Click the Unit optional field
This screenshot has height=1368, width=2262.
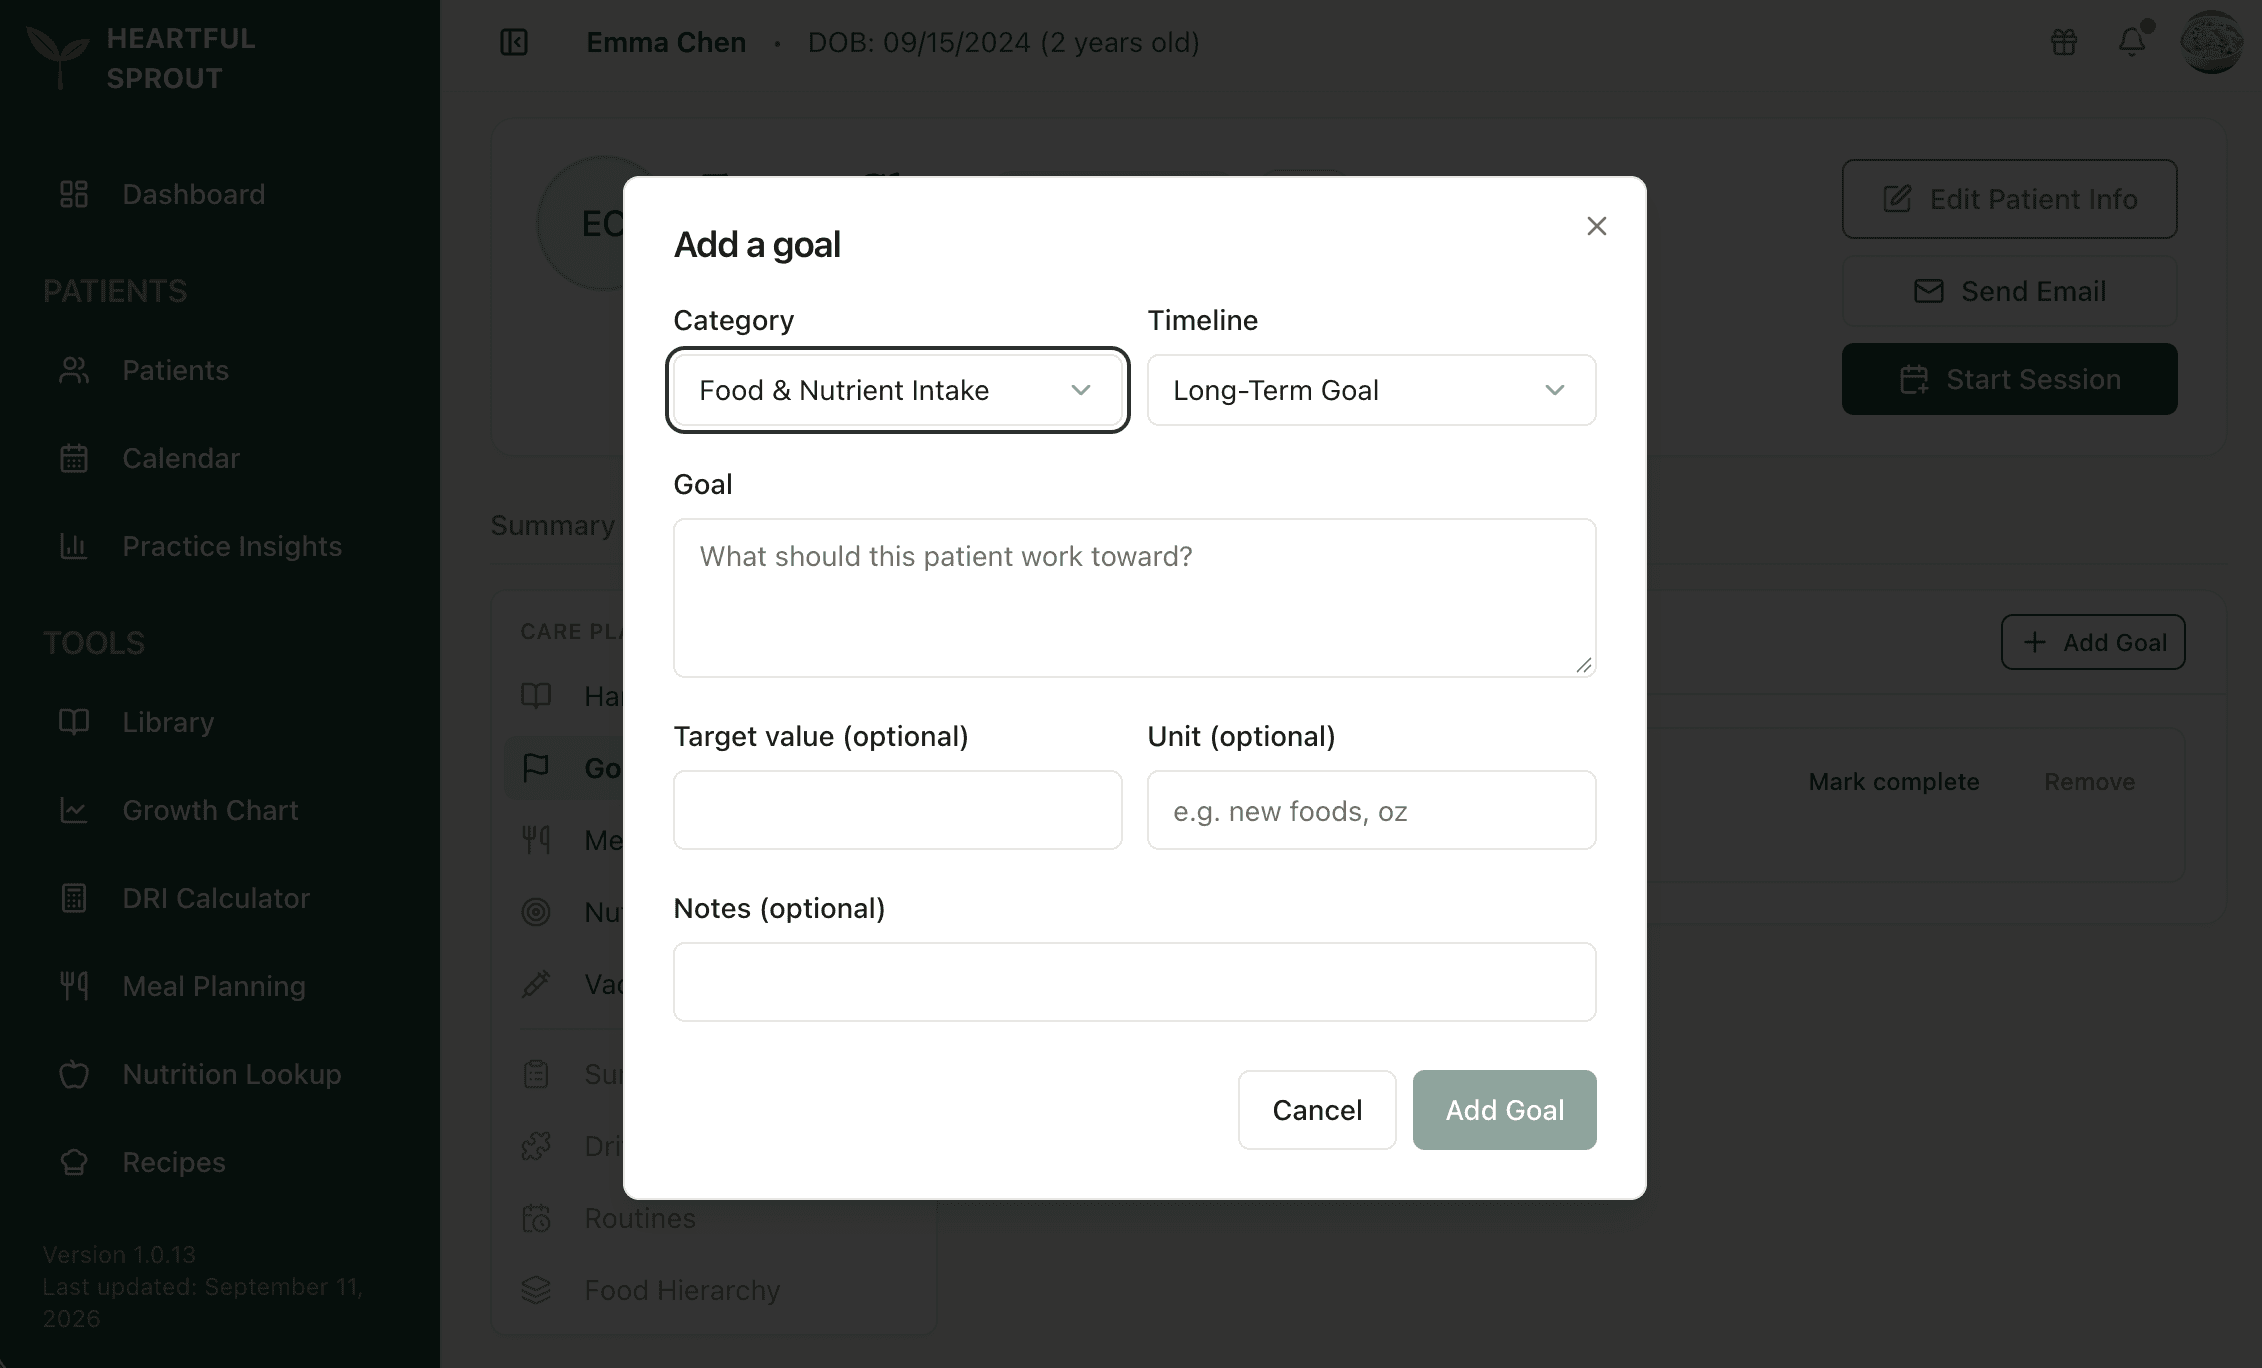pyautogui.click(x=1371, y=810)
